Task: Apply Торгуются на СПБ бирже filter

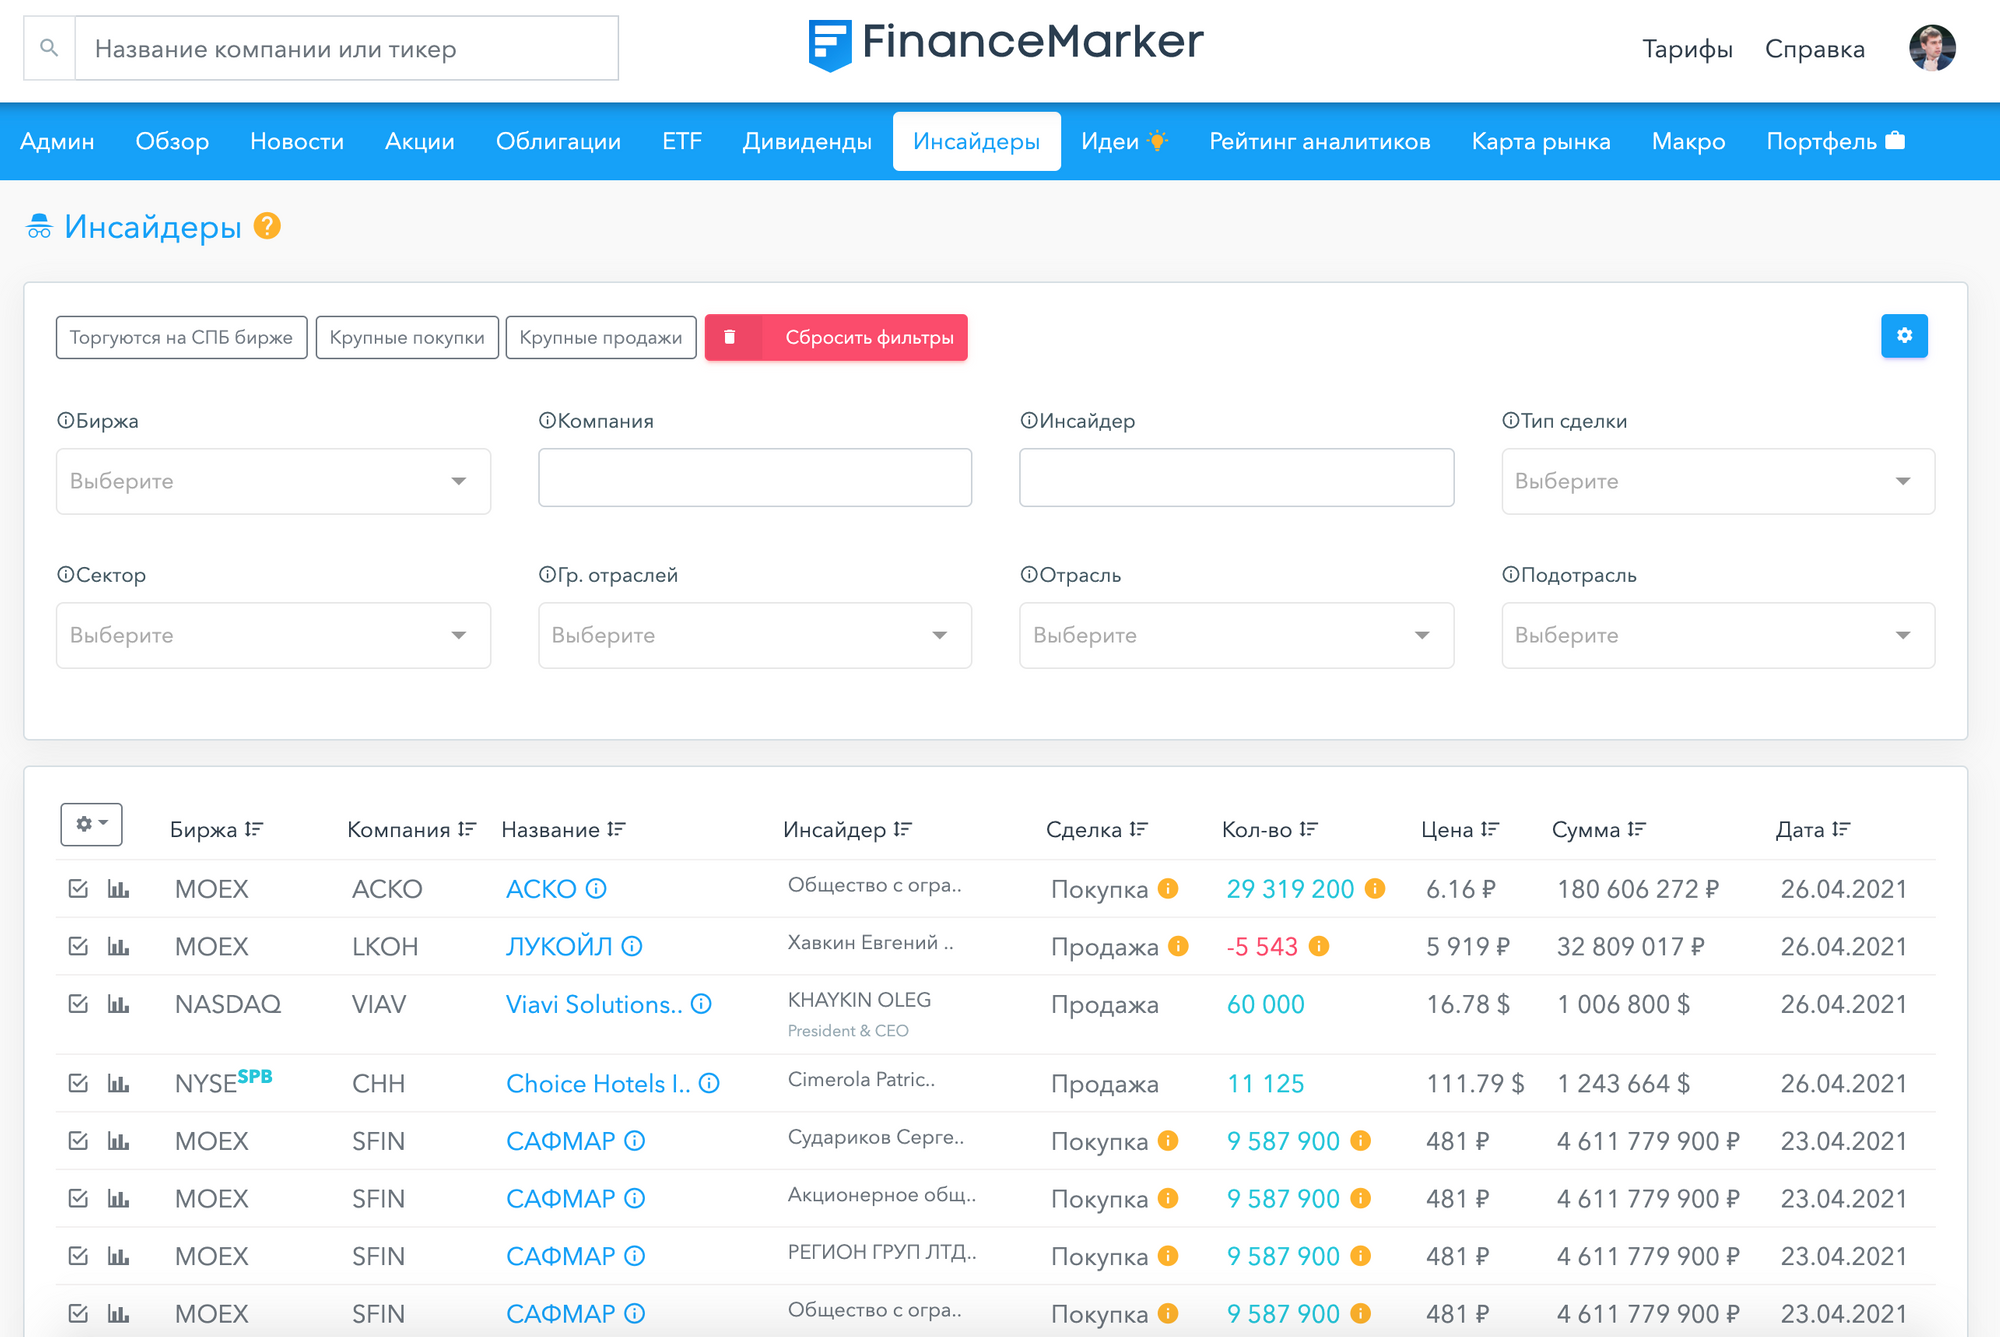Action: 181,337
